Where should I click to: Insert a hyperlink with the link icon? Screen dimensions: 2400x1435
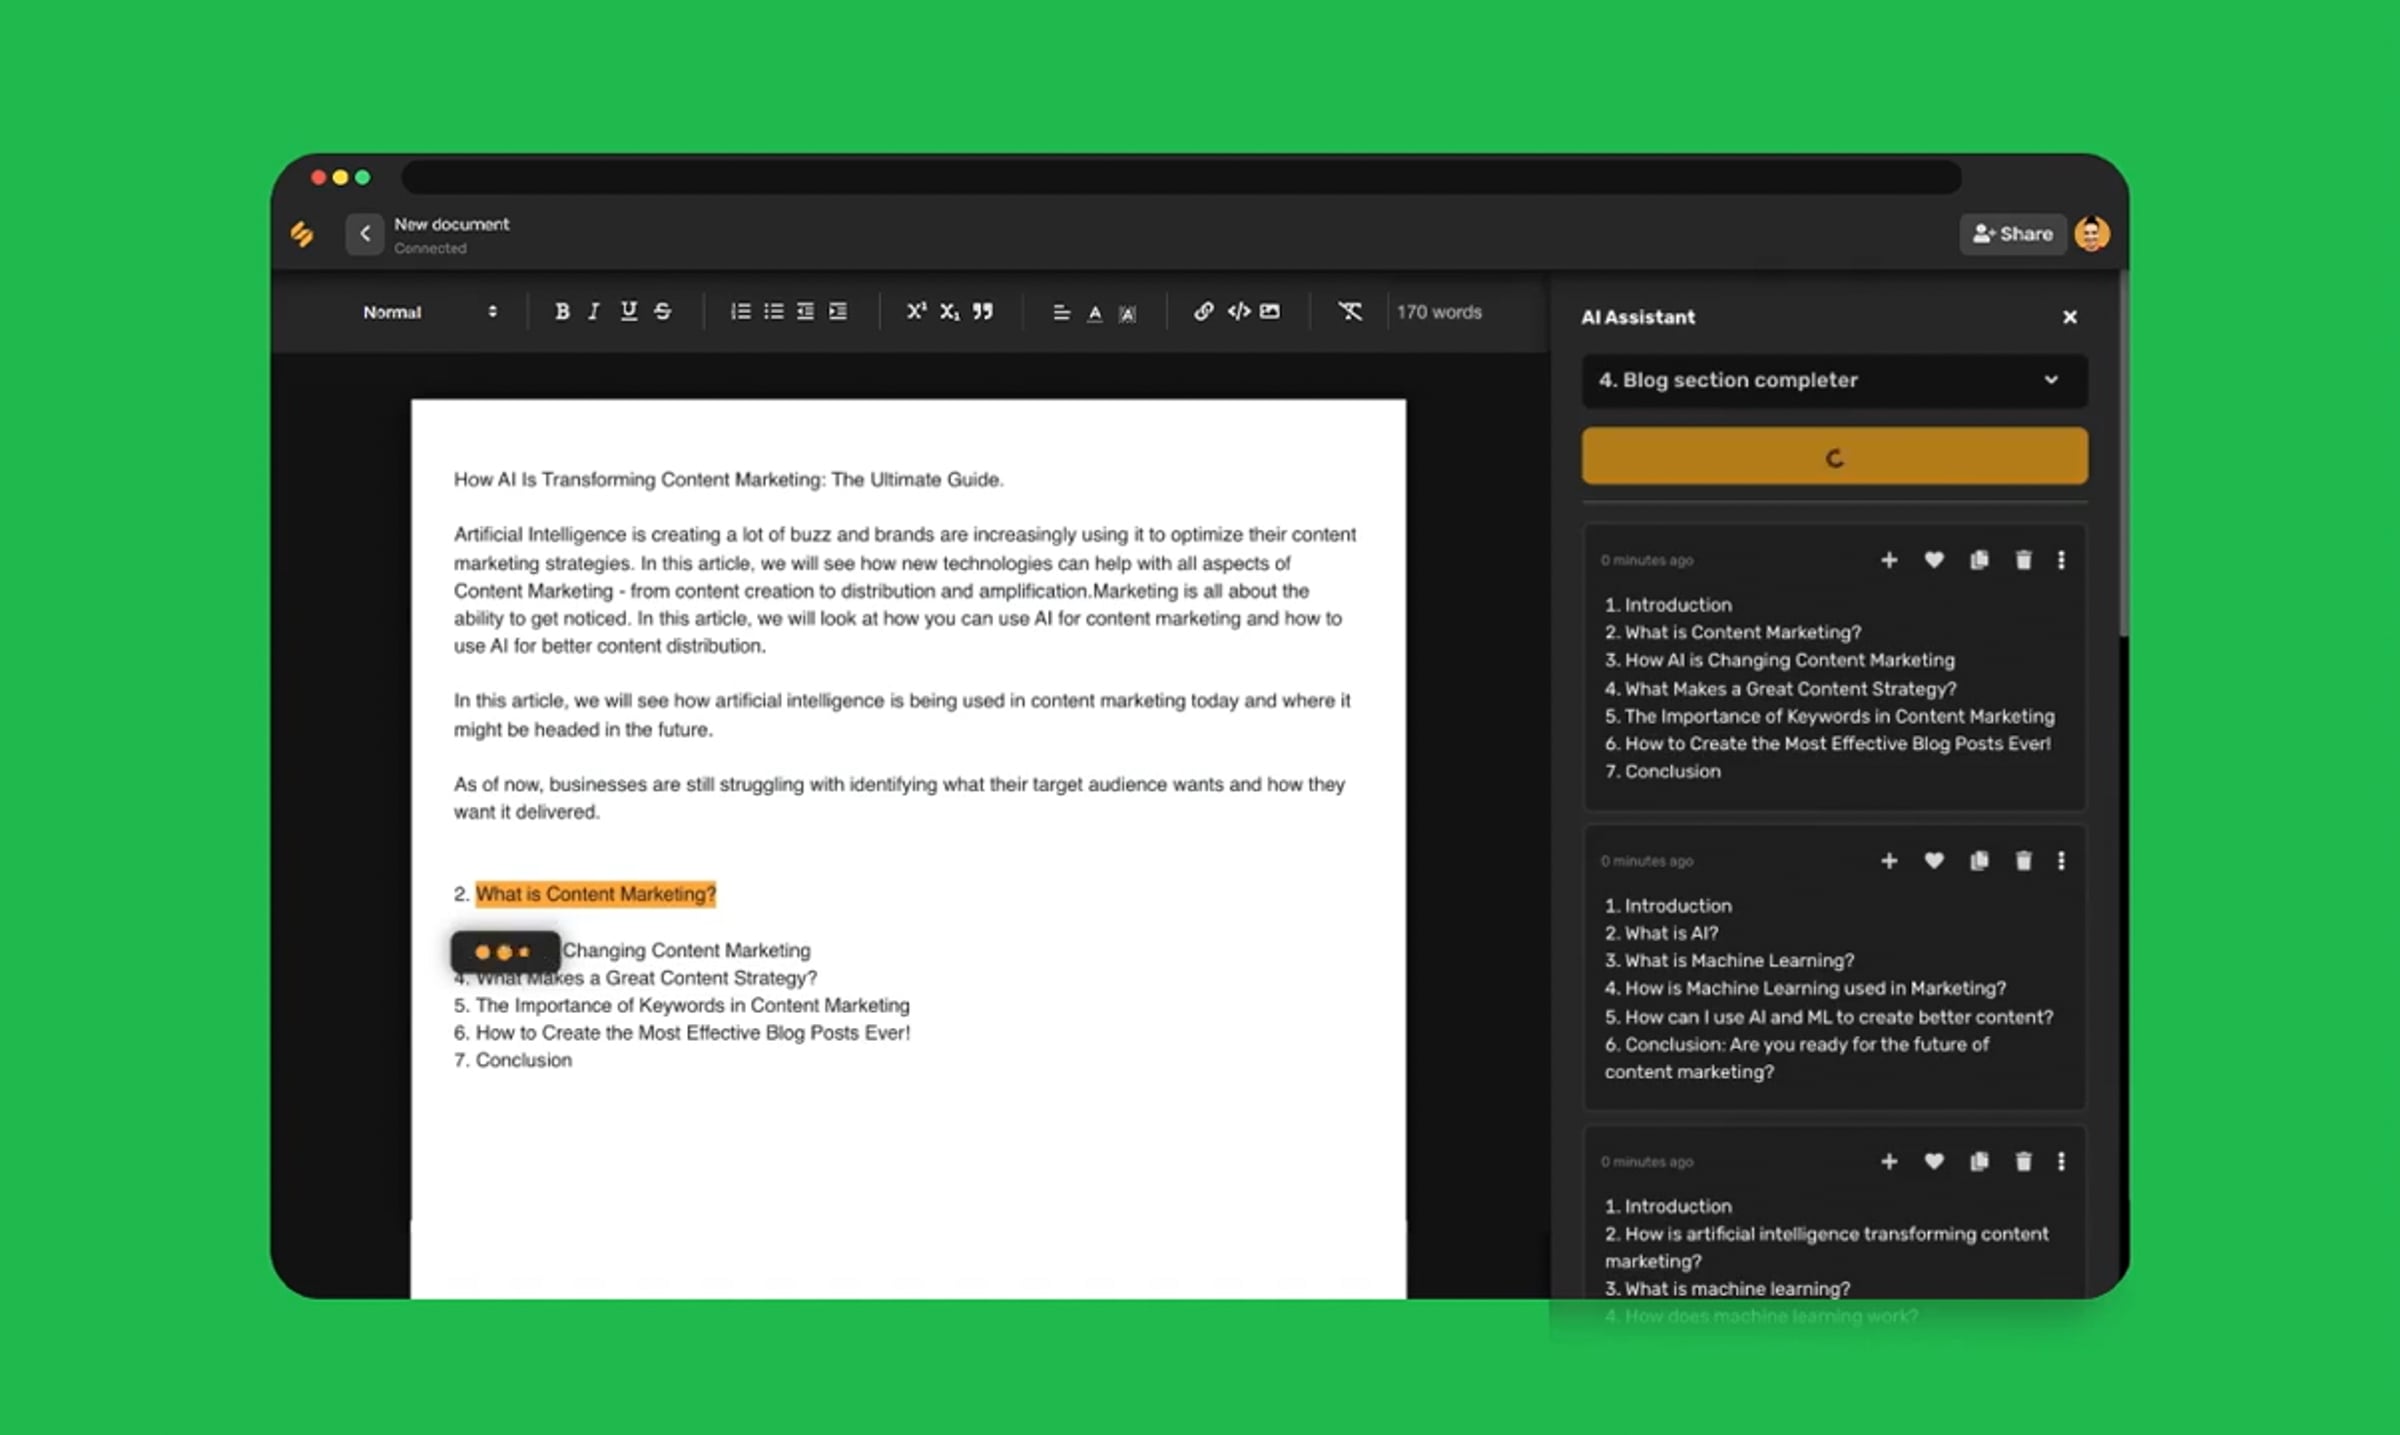point(1204,312)
